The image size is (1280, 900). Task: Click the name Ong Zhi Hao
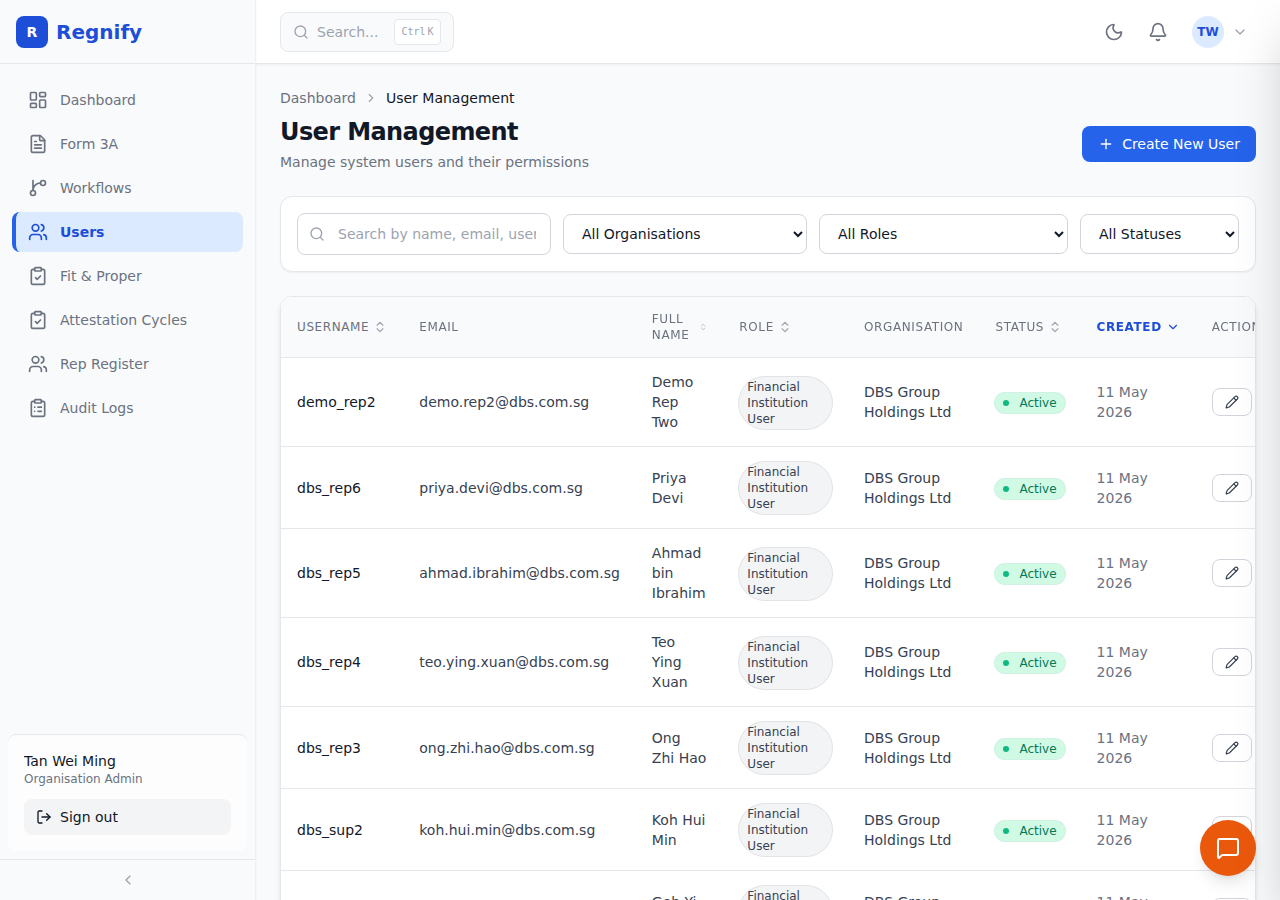679,748
